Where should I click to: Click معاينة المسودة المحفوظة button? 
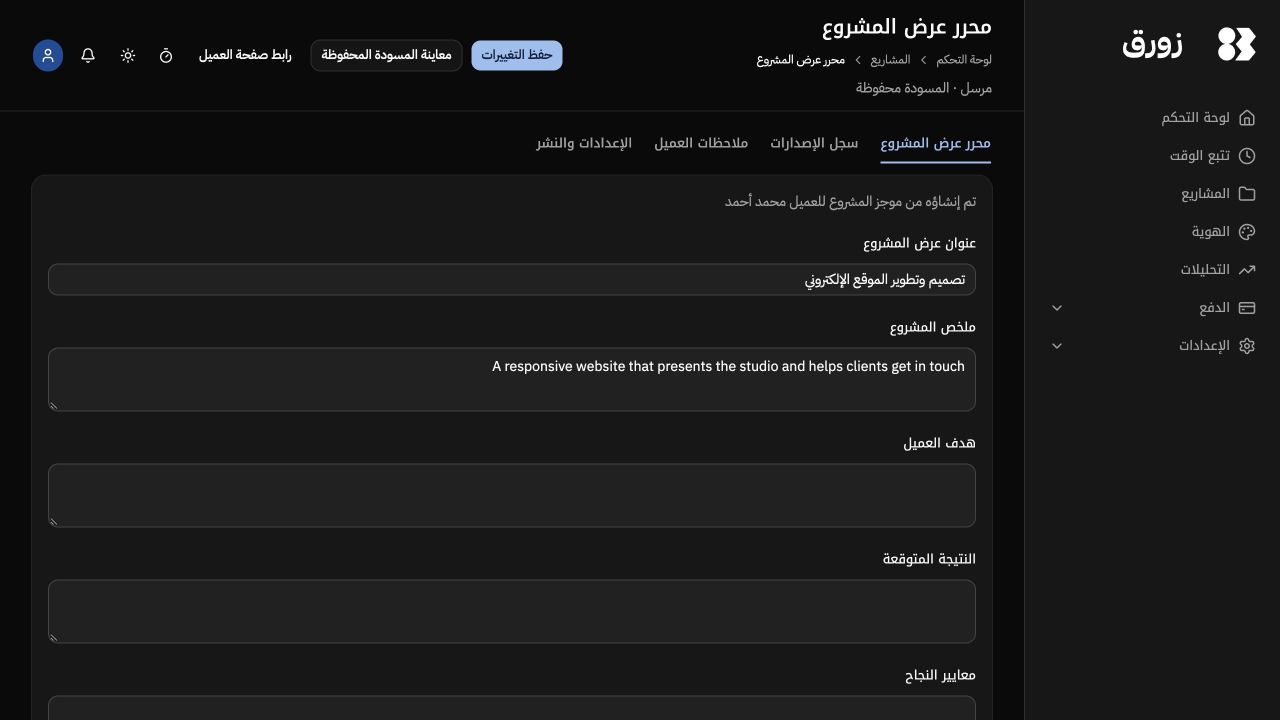386,56
